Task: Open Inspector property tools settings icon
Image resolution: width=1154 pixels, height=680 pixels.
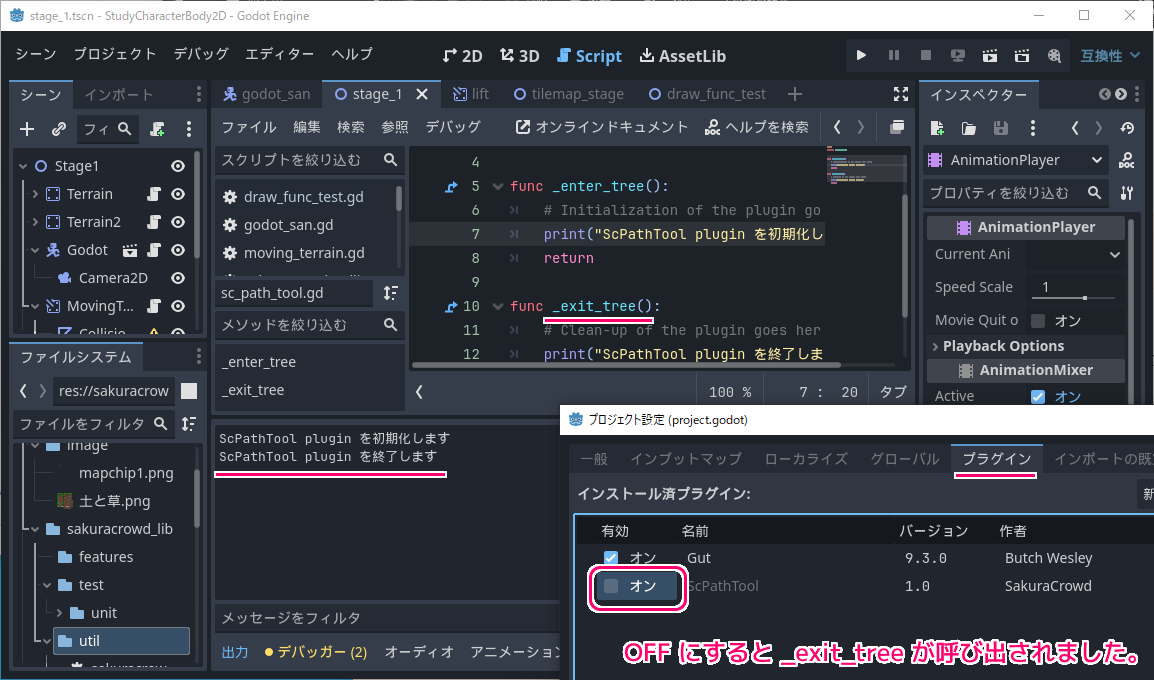Action: point(1127,193)
